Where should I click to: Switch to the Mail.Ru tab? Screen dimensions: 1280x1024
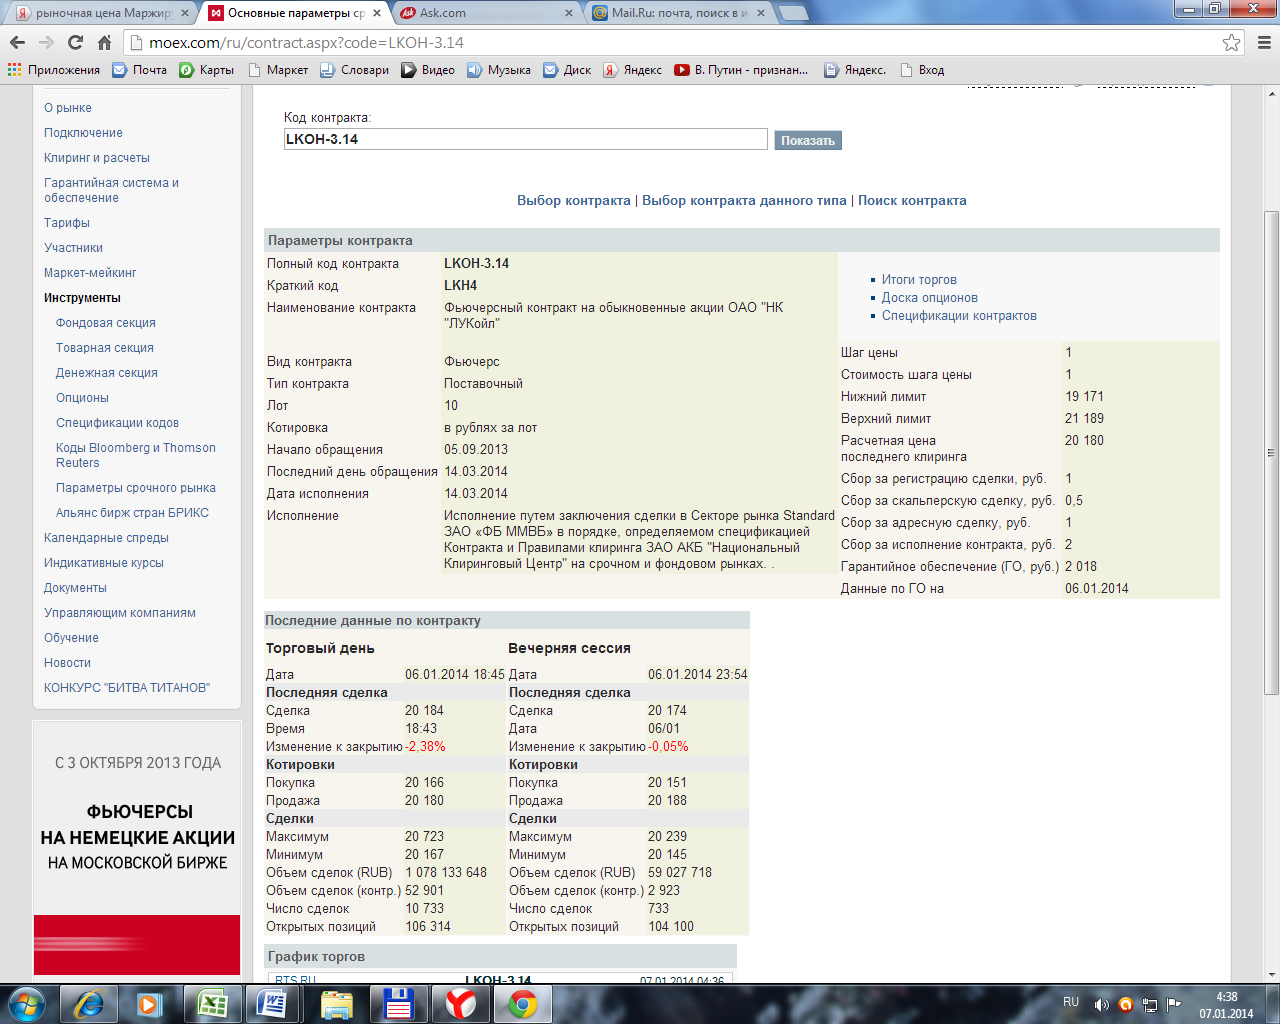click(x=679, y=13)
